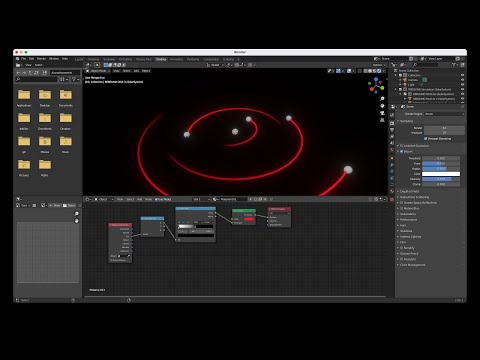Click the viewport pan hand icon
The height and width of the screenshot is (360, 480).
(x=382, y=106)
